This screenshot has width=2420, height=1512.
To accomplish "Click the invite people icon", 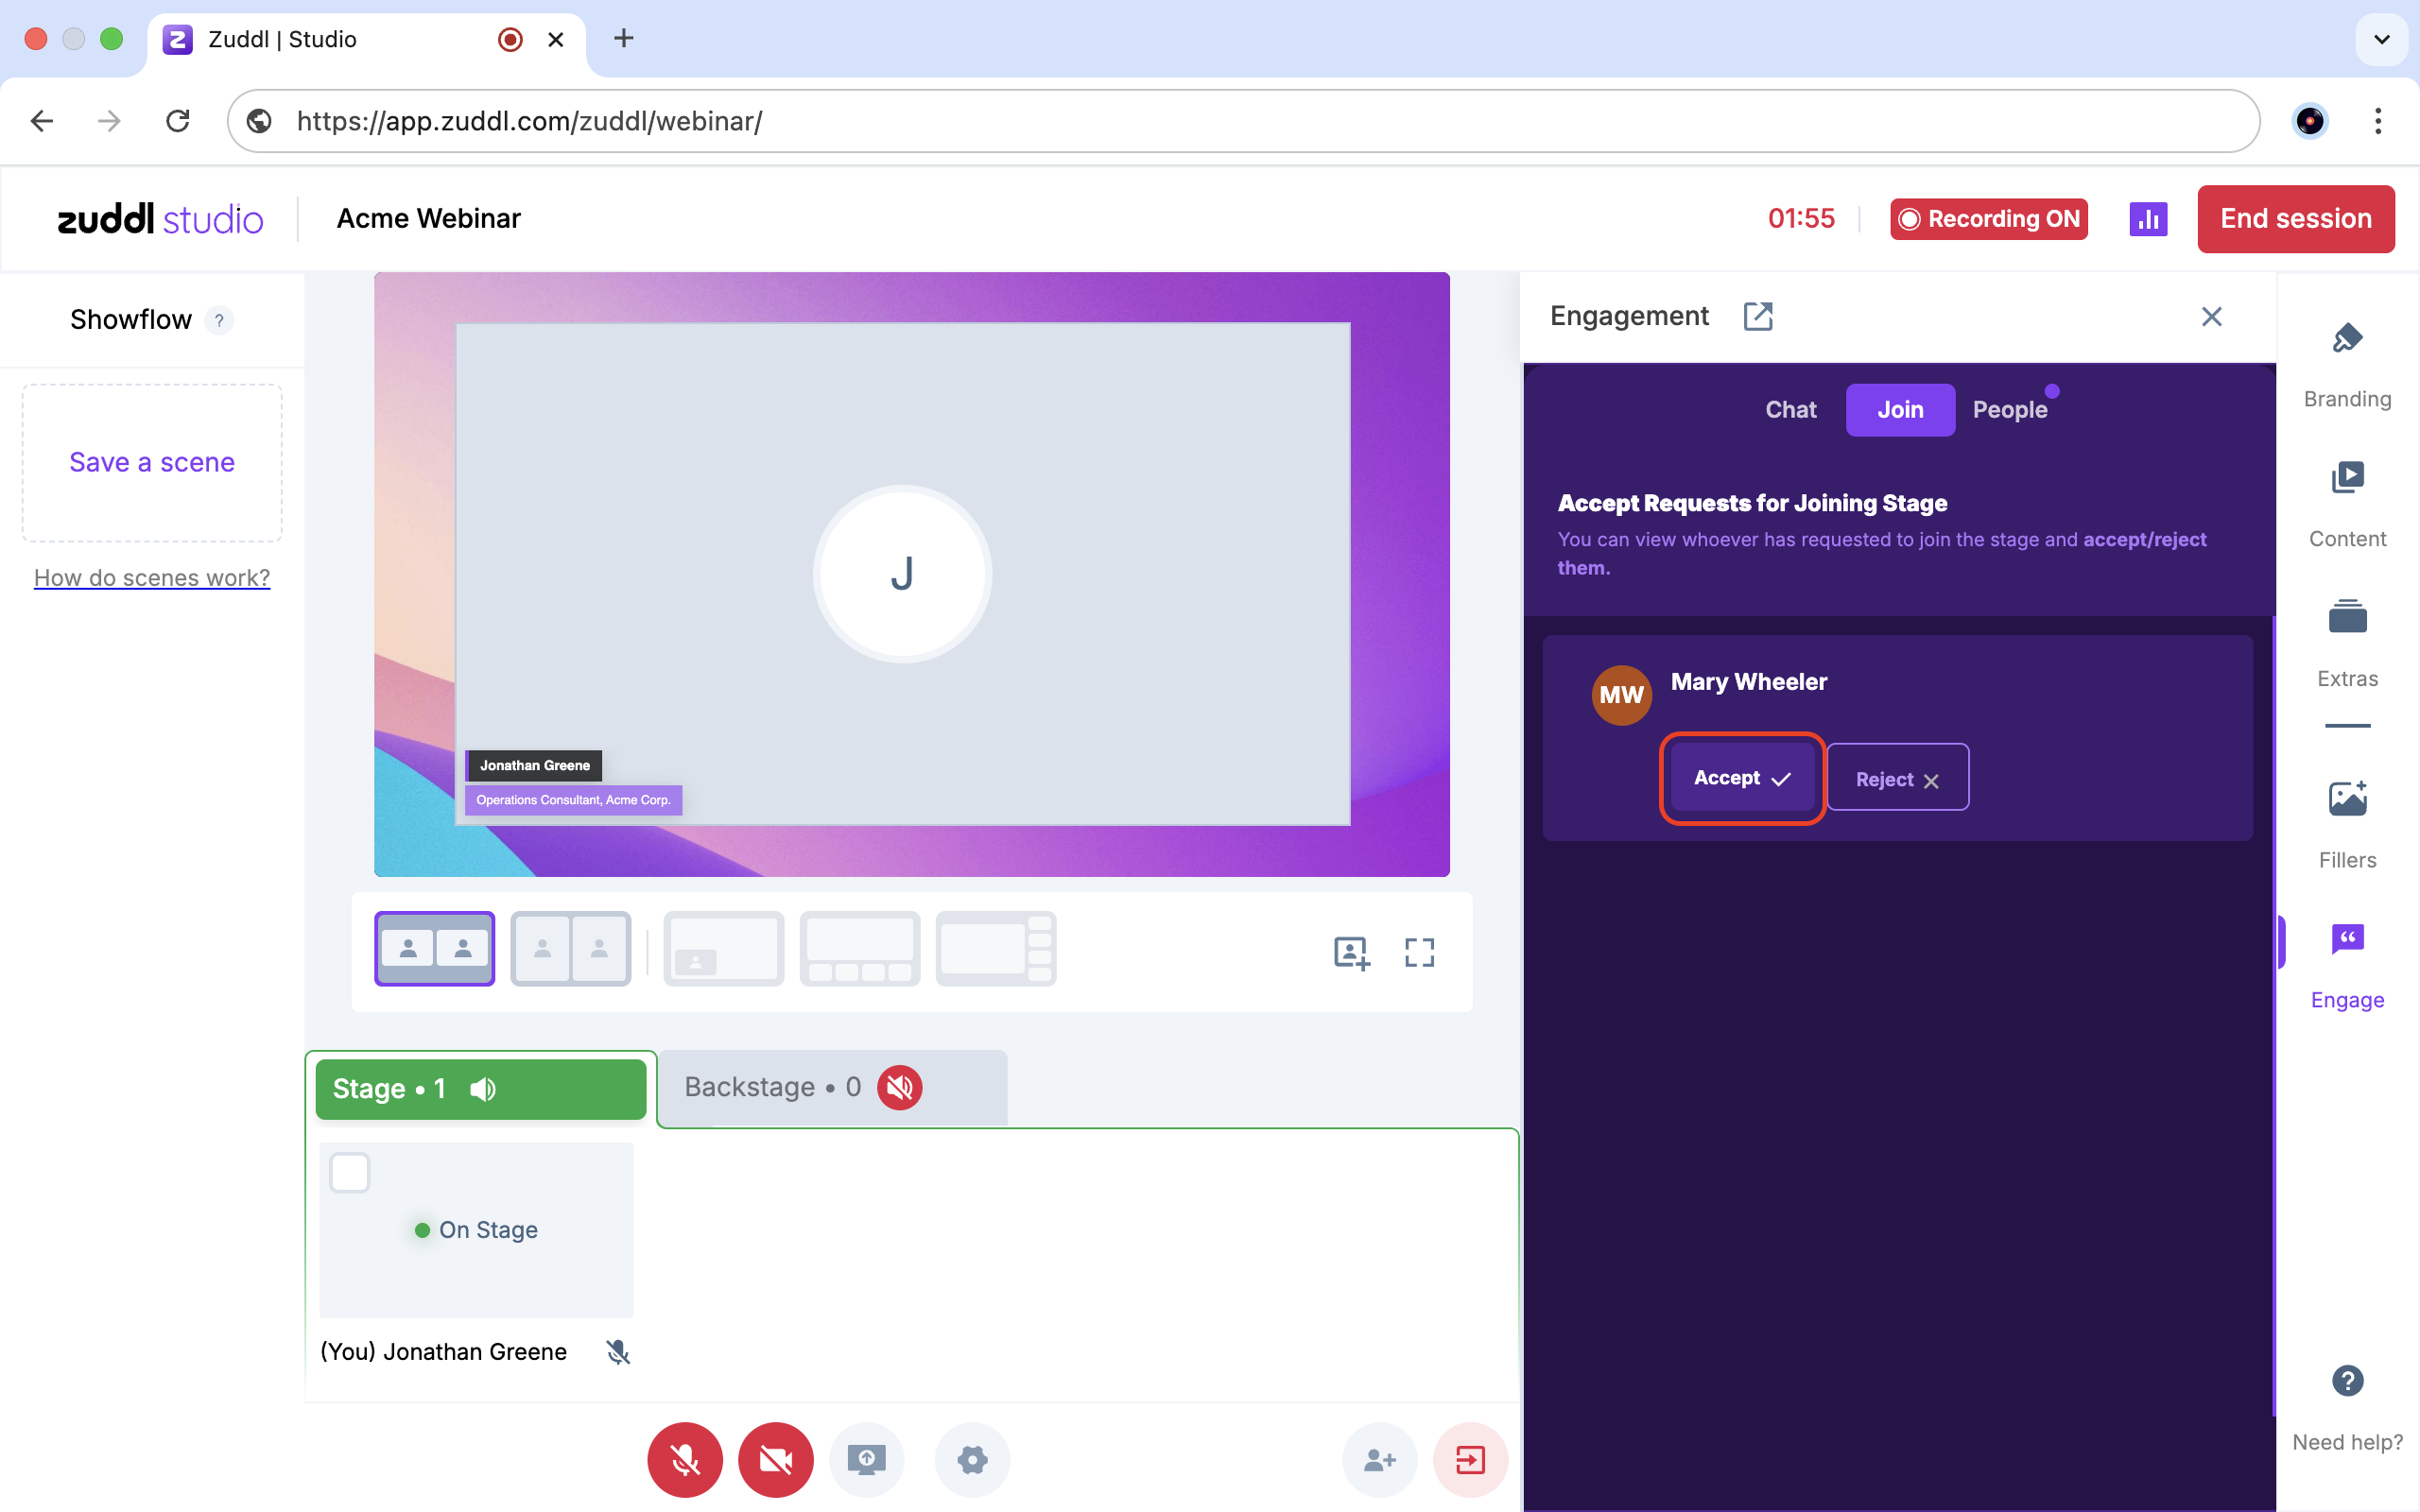I will pos(1379,1459).
